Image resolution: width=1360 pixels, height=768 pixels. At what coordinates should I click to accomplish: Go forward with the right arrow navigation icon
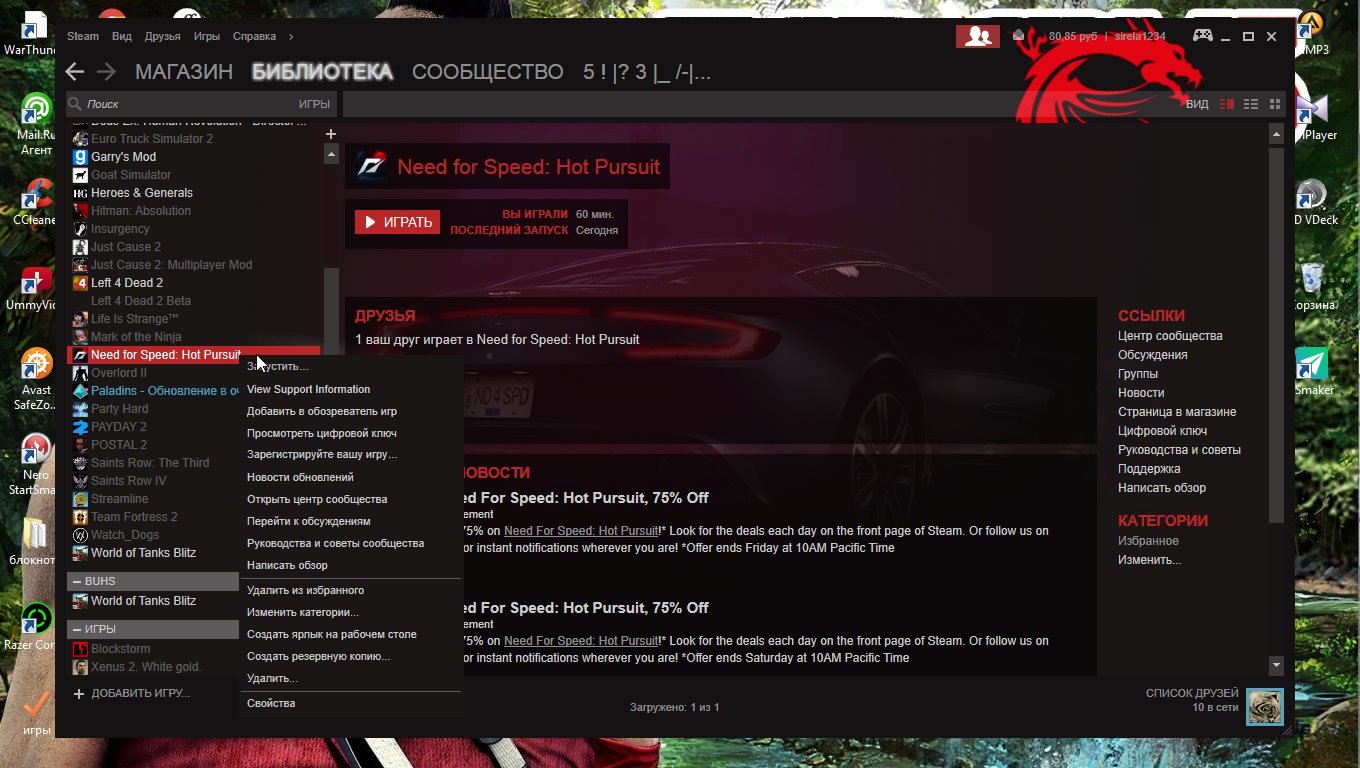click(x=107, y=72)
